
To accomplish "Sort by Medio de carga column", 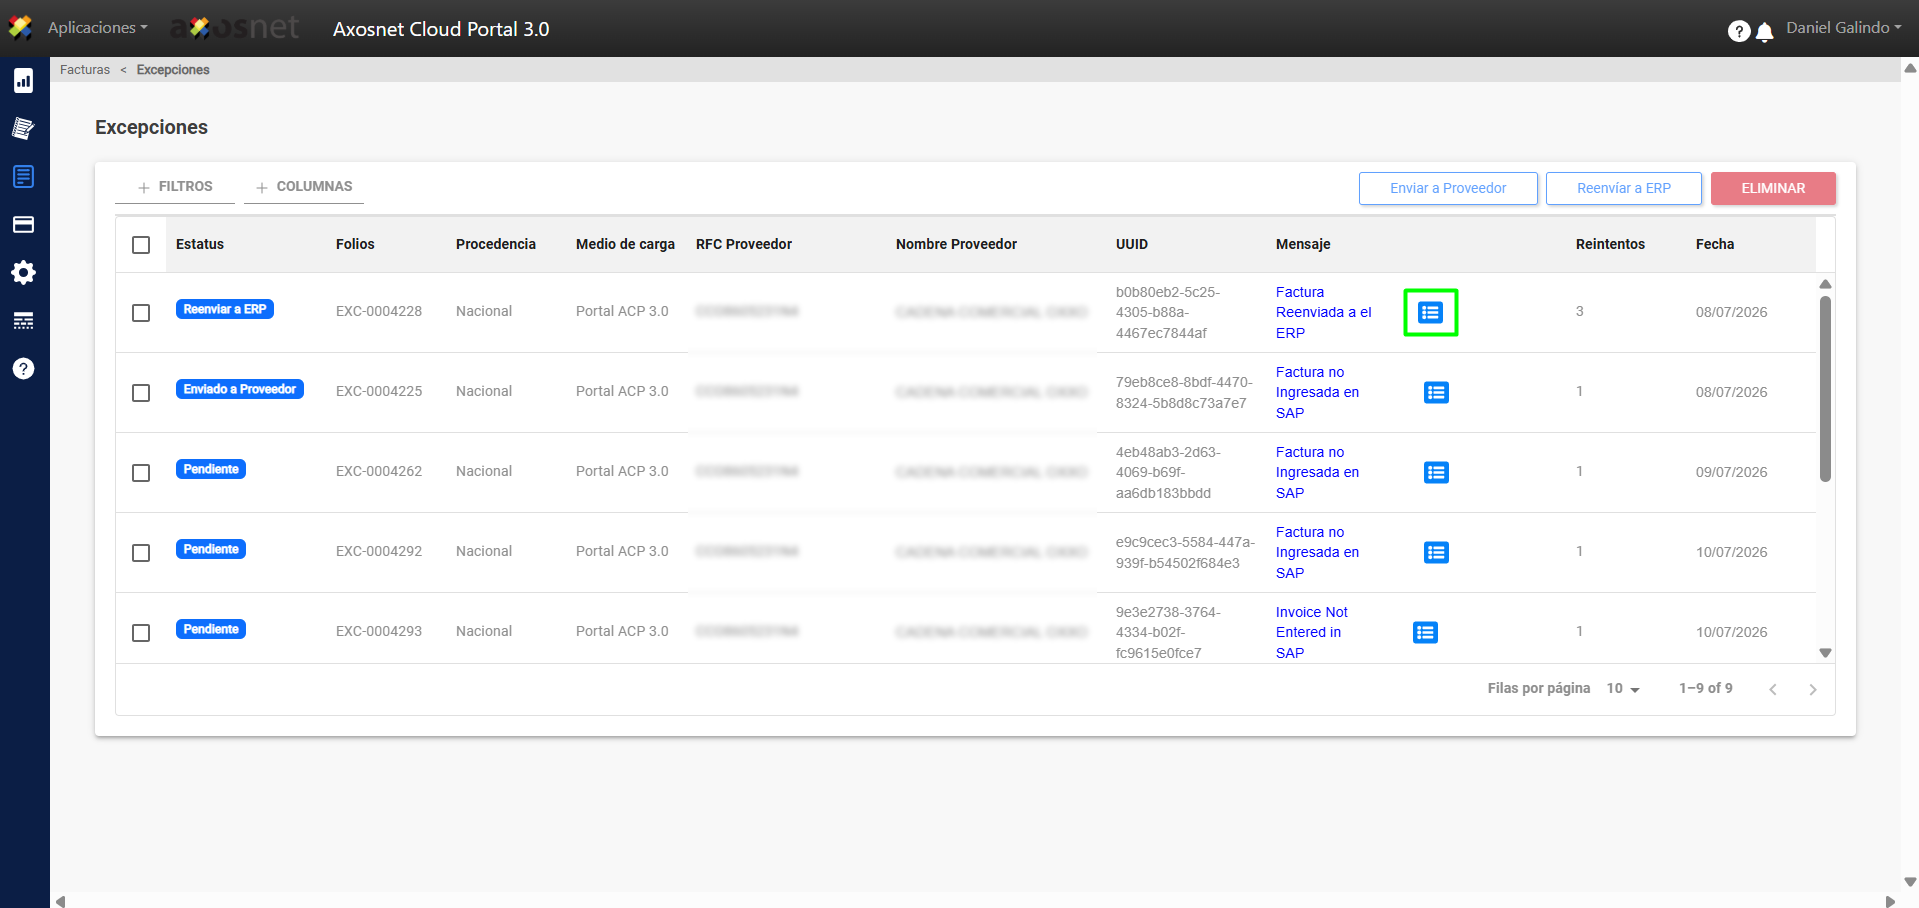I will (625, 244).
